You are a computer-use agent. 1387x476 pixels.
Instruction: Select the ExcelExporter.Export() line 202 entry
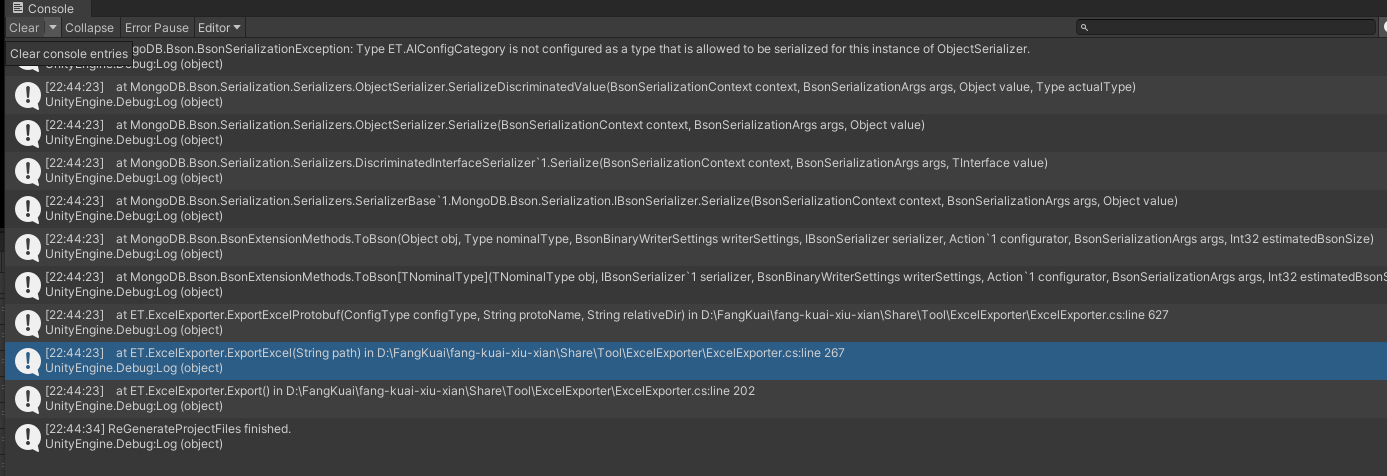[x=696, y=399]
